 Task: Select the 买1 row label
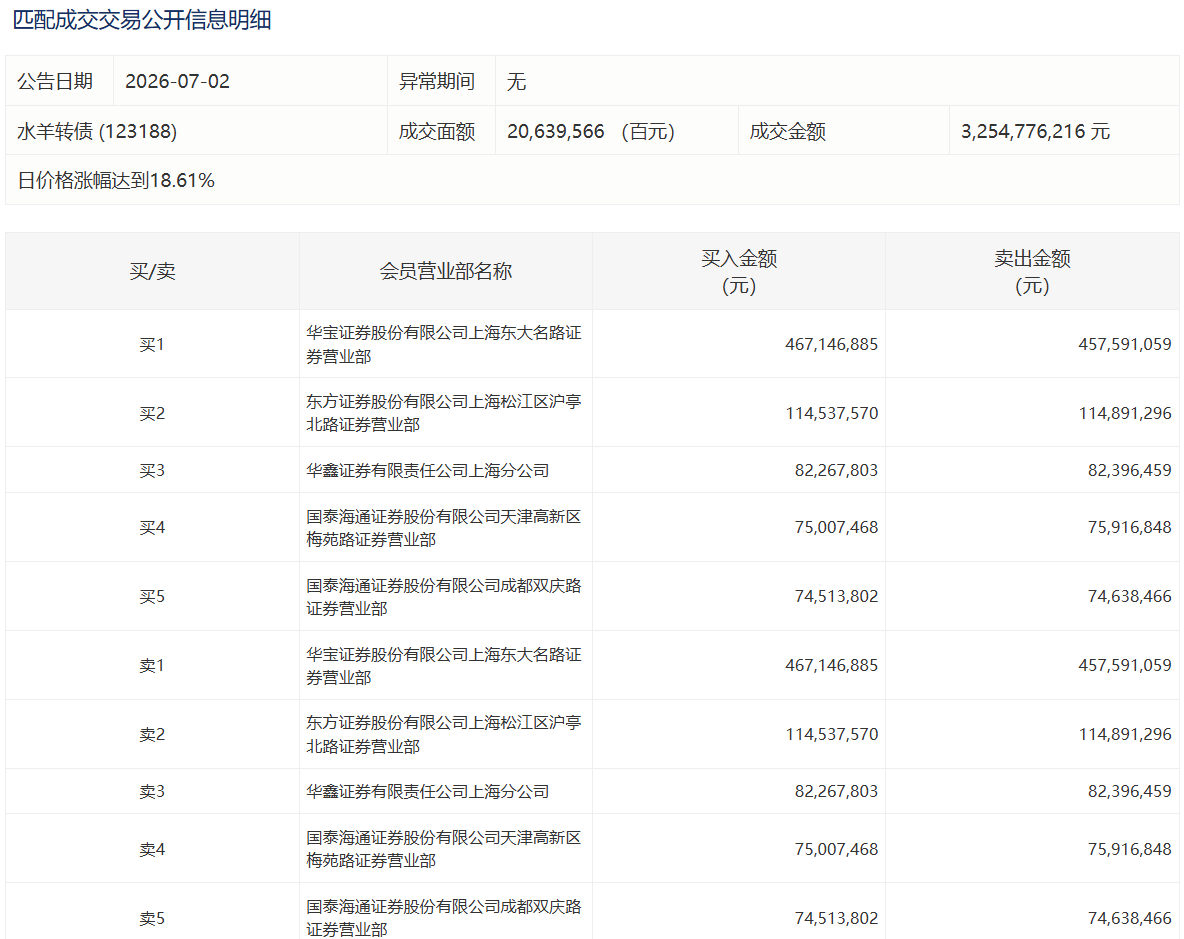pyautogui.click(x=152, y=344)
